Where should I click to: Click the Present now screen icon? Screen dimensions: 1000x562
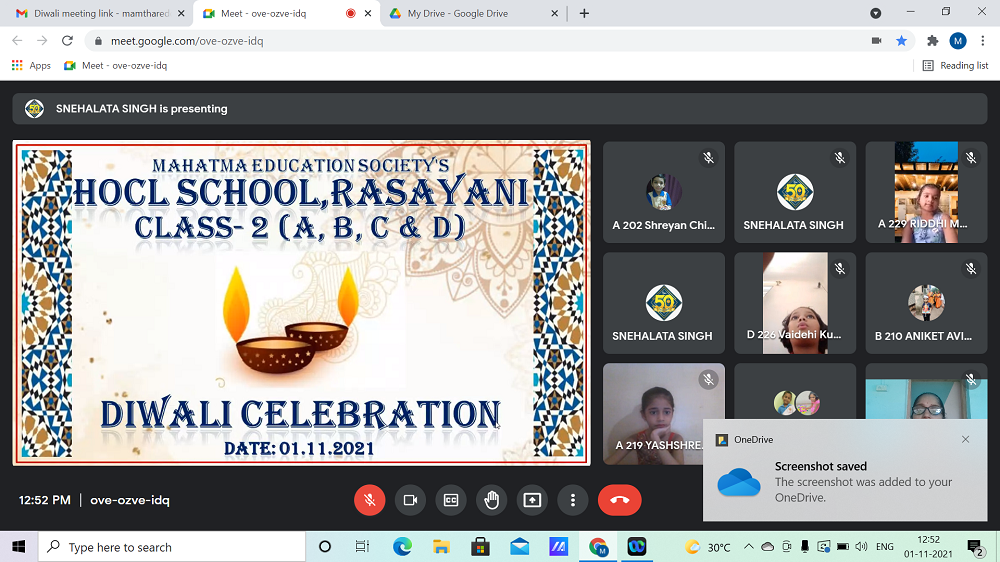tap(532, 500)
